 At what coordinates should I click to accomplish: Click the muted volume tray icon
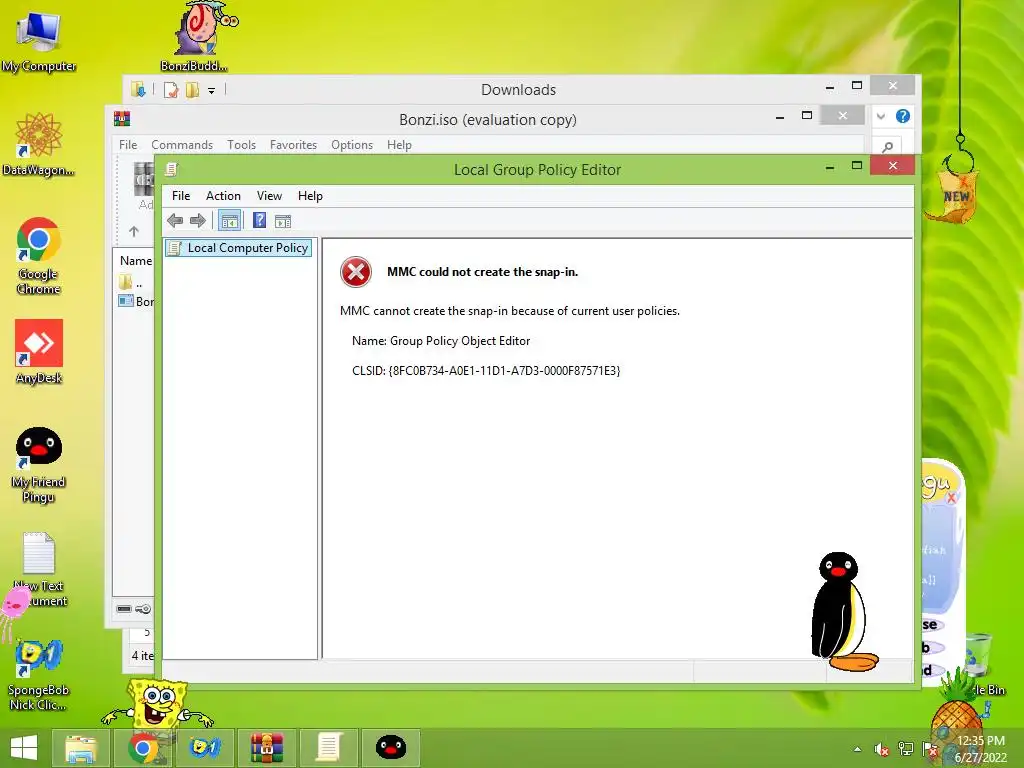coord(882,749)
